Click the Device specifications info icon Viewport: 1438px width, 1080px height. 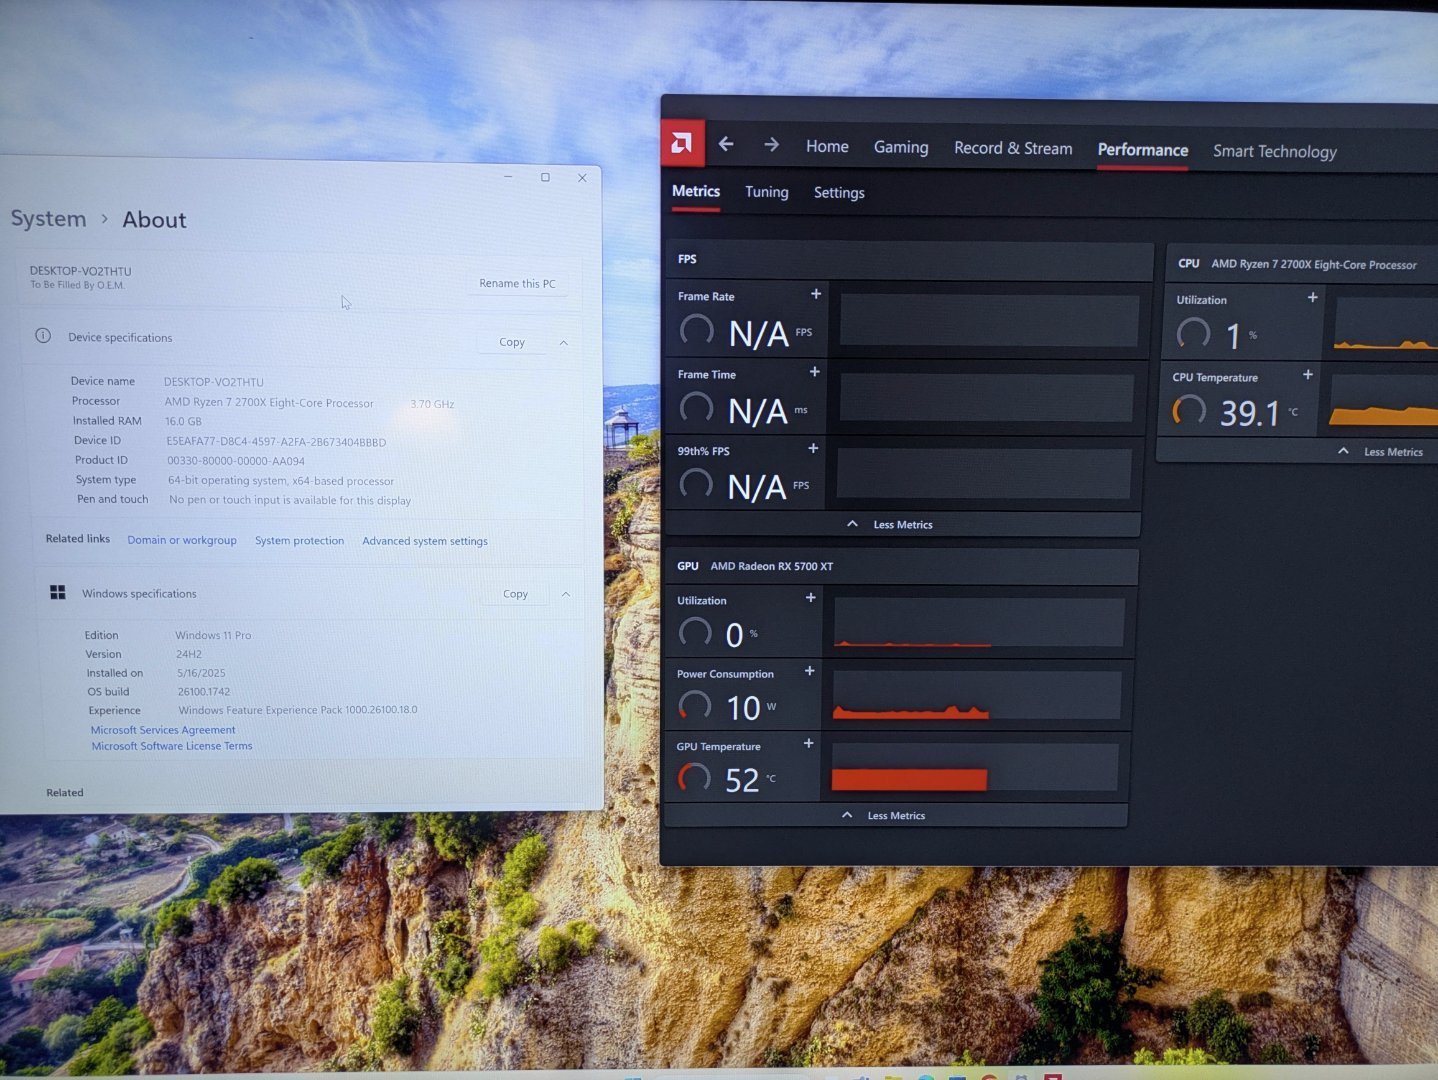coord(43,336)
